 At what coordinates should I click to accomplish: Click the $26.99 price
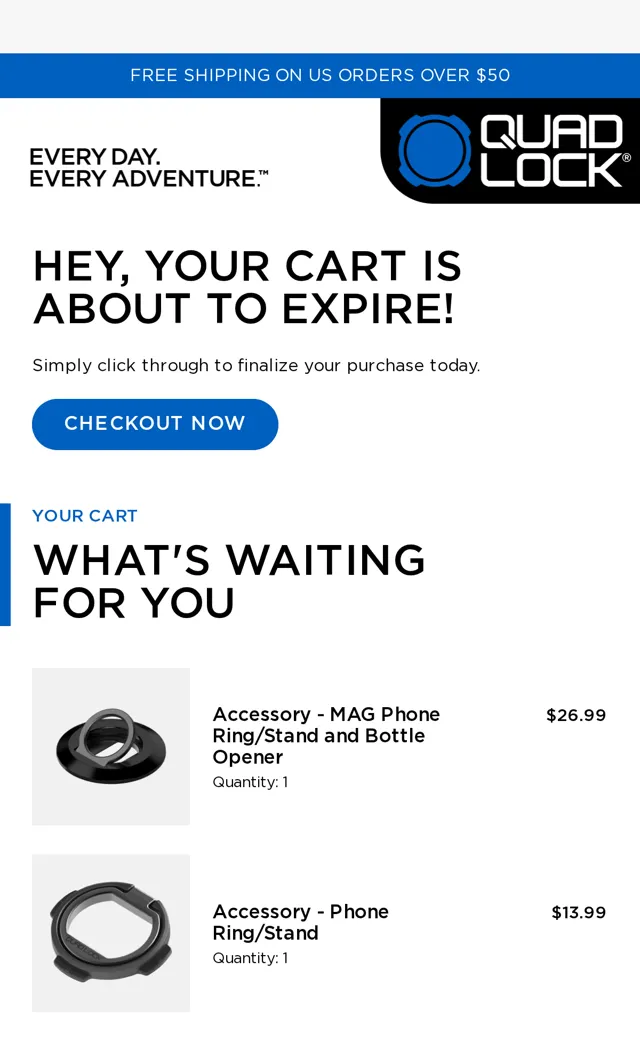pos(576,715)
